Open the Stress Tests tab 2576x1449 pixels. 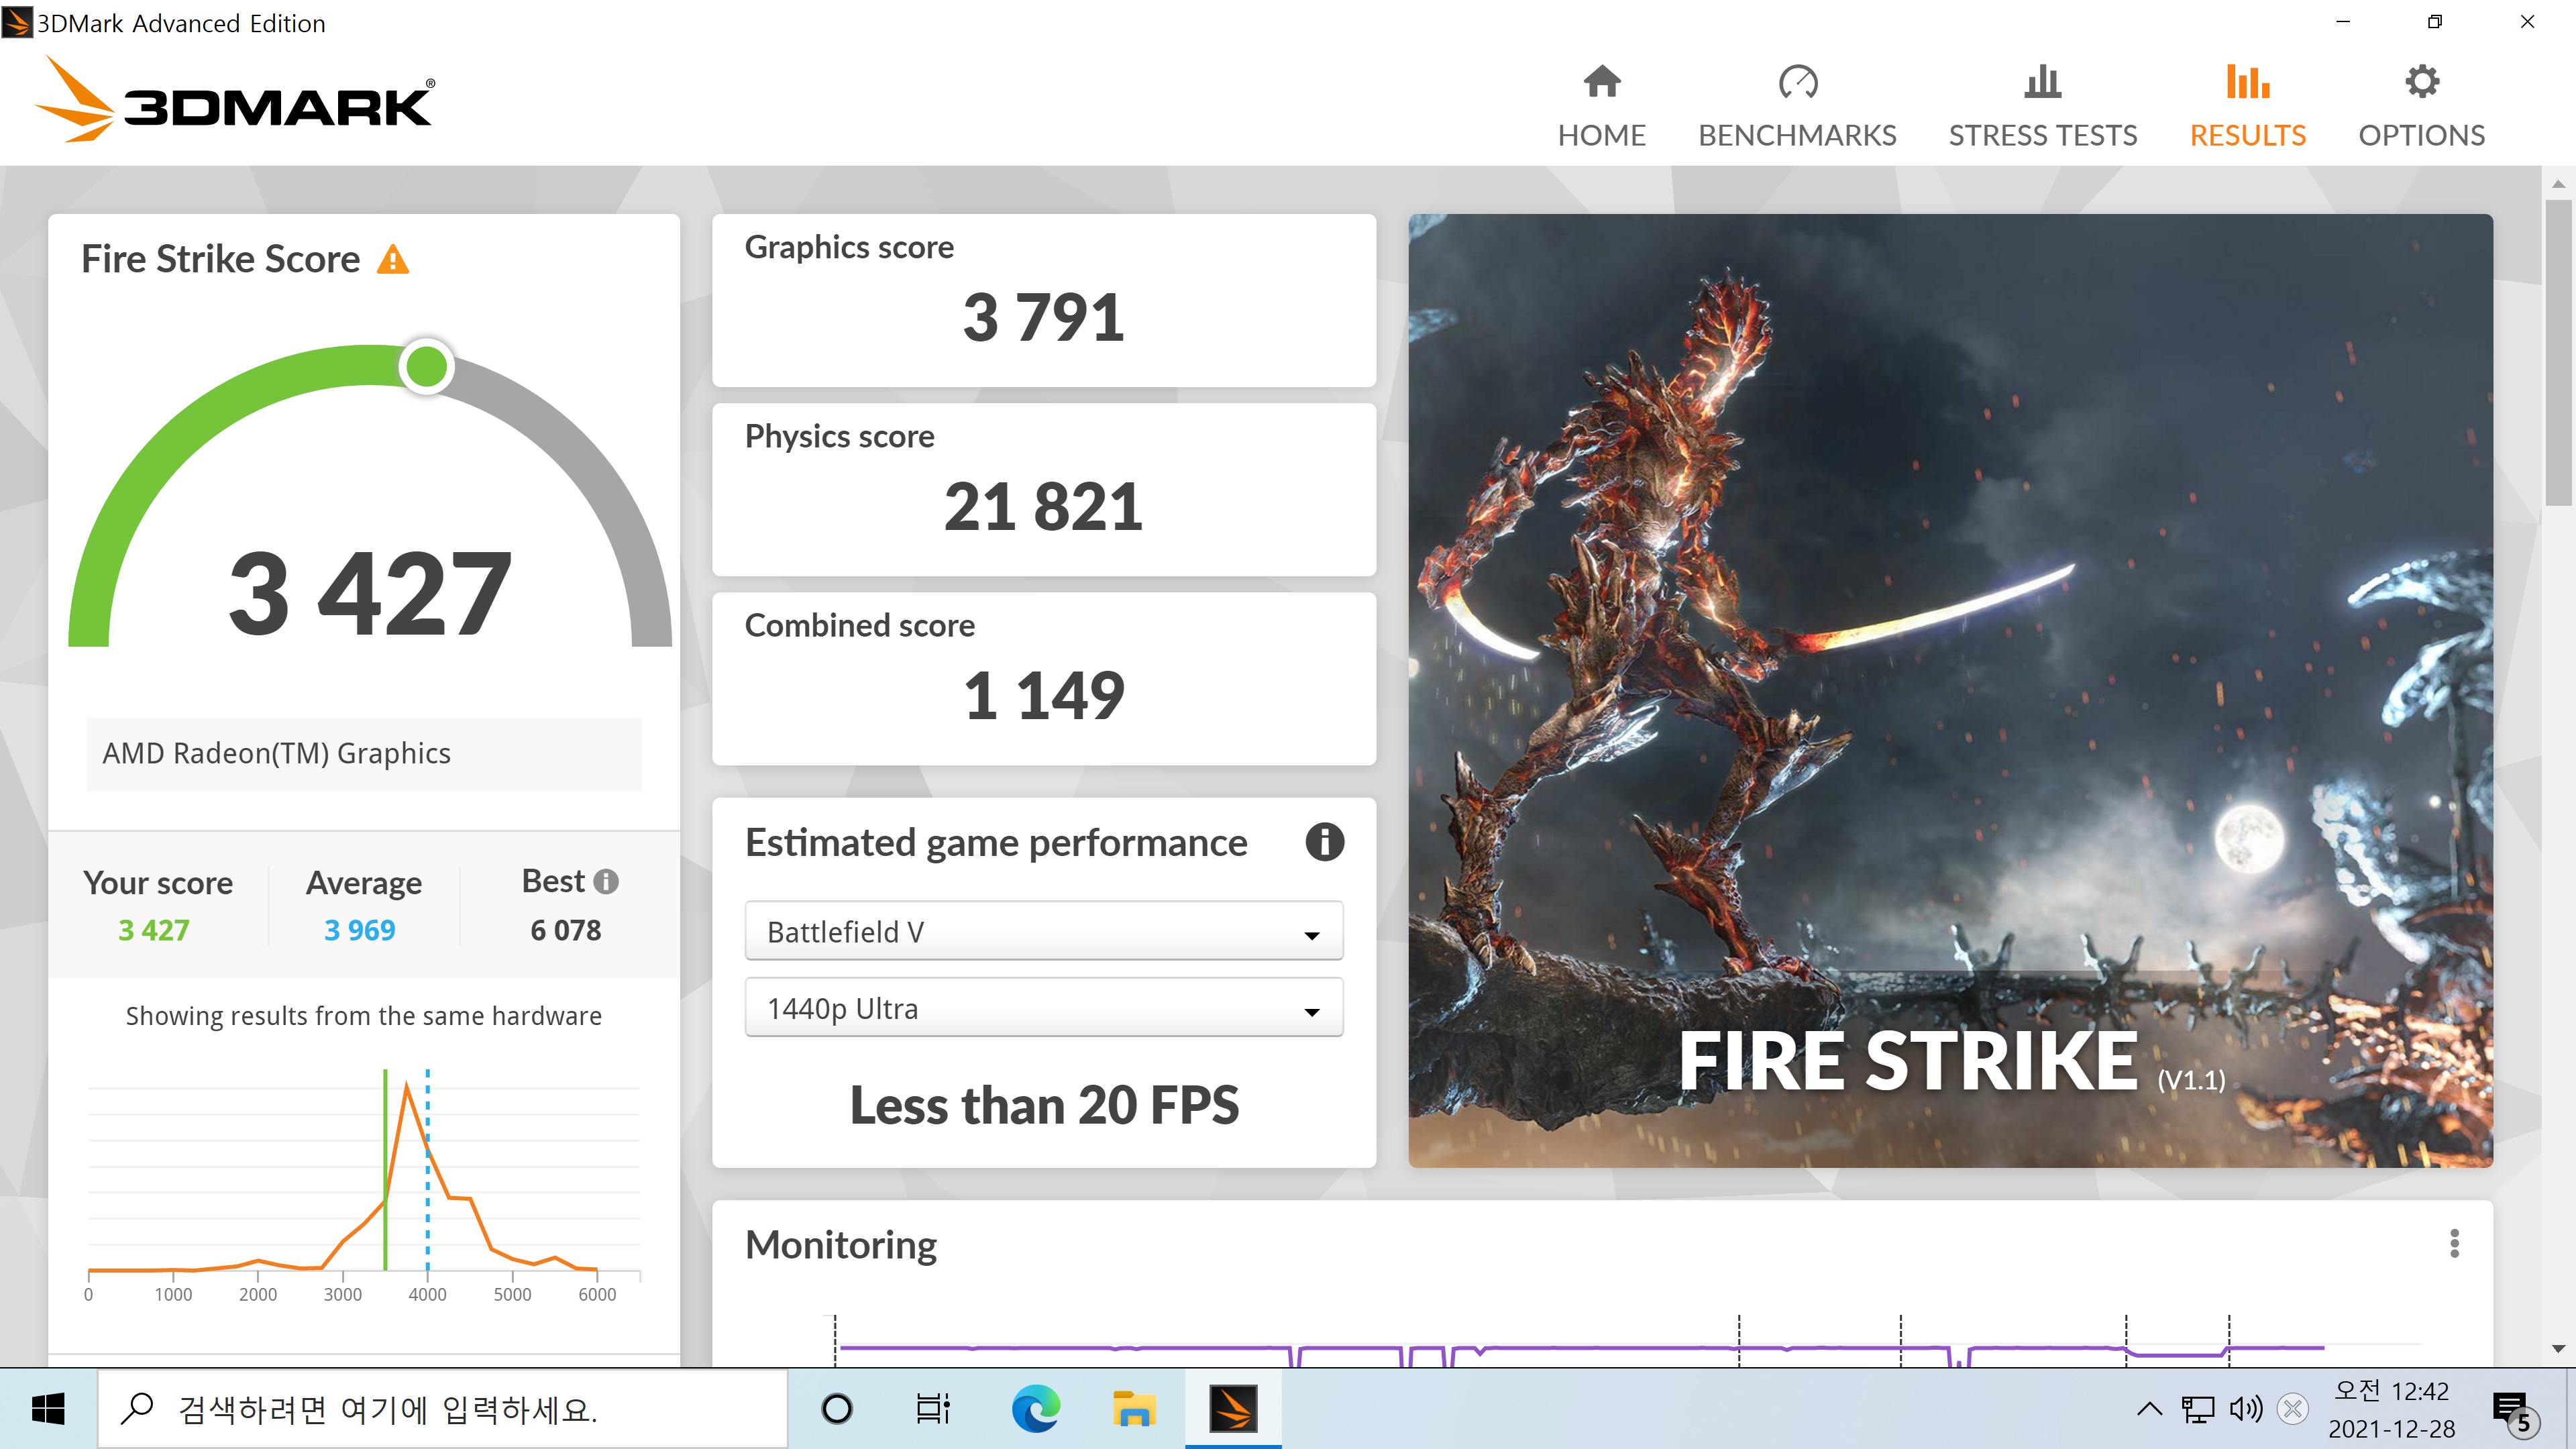(x=2042, y=105)
